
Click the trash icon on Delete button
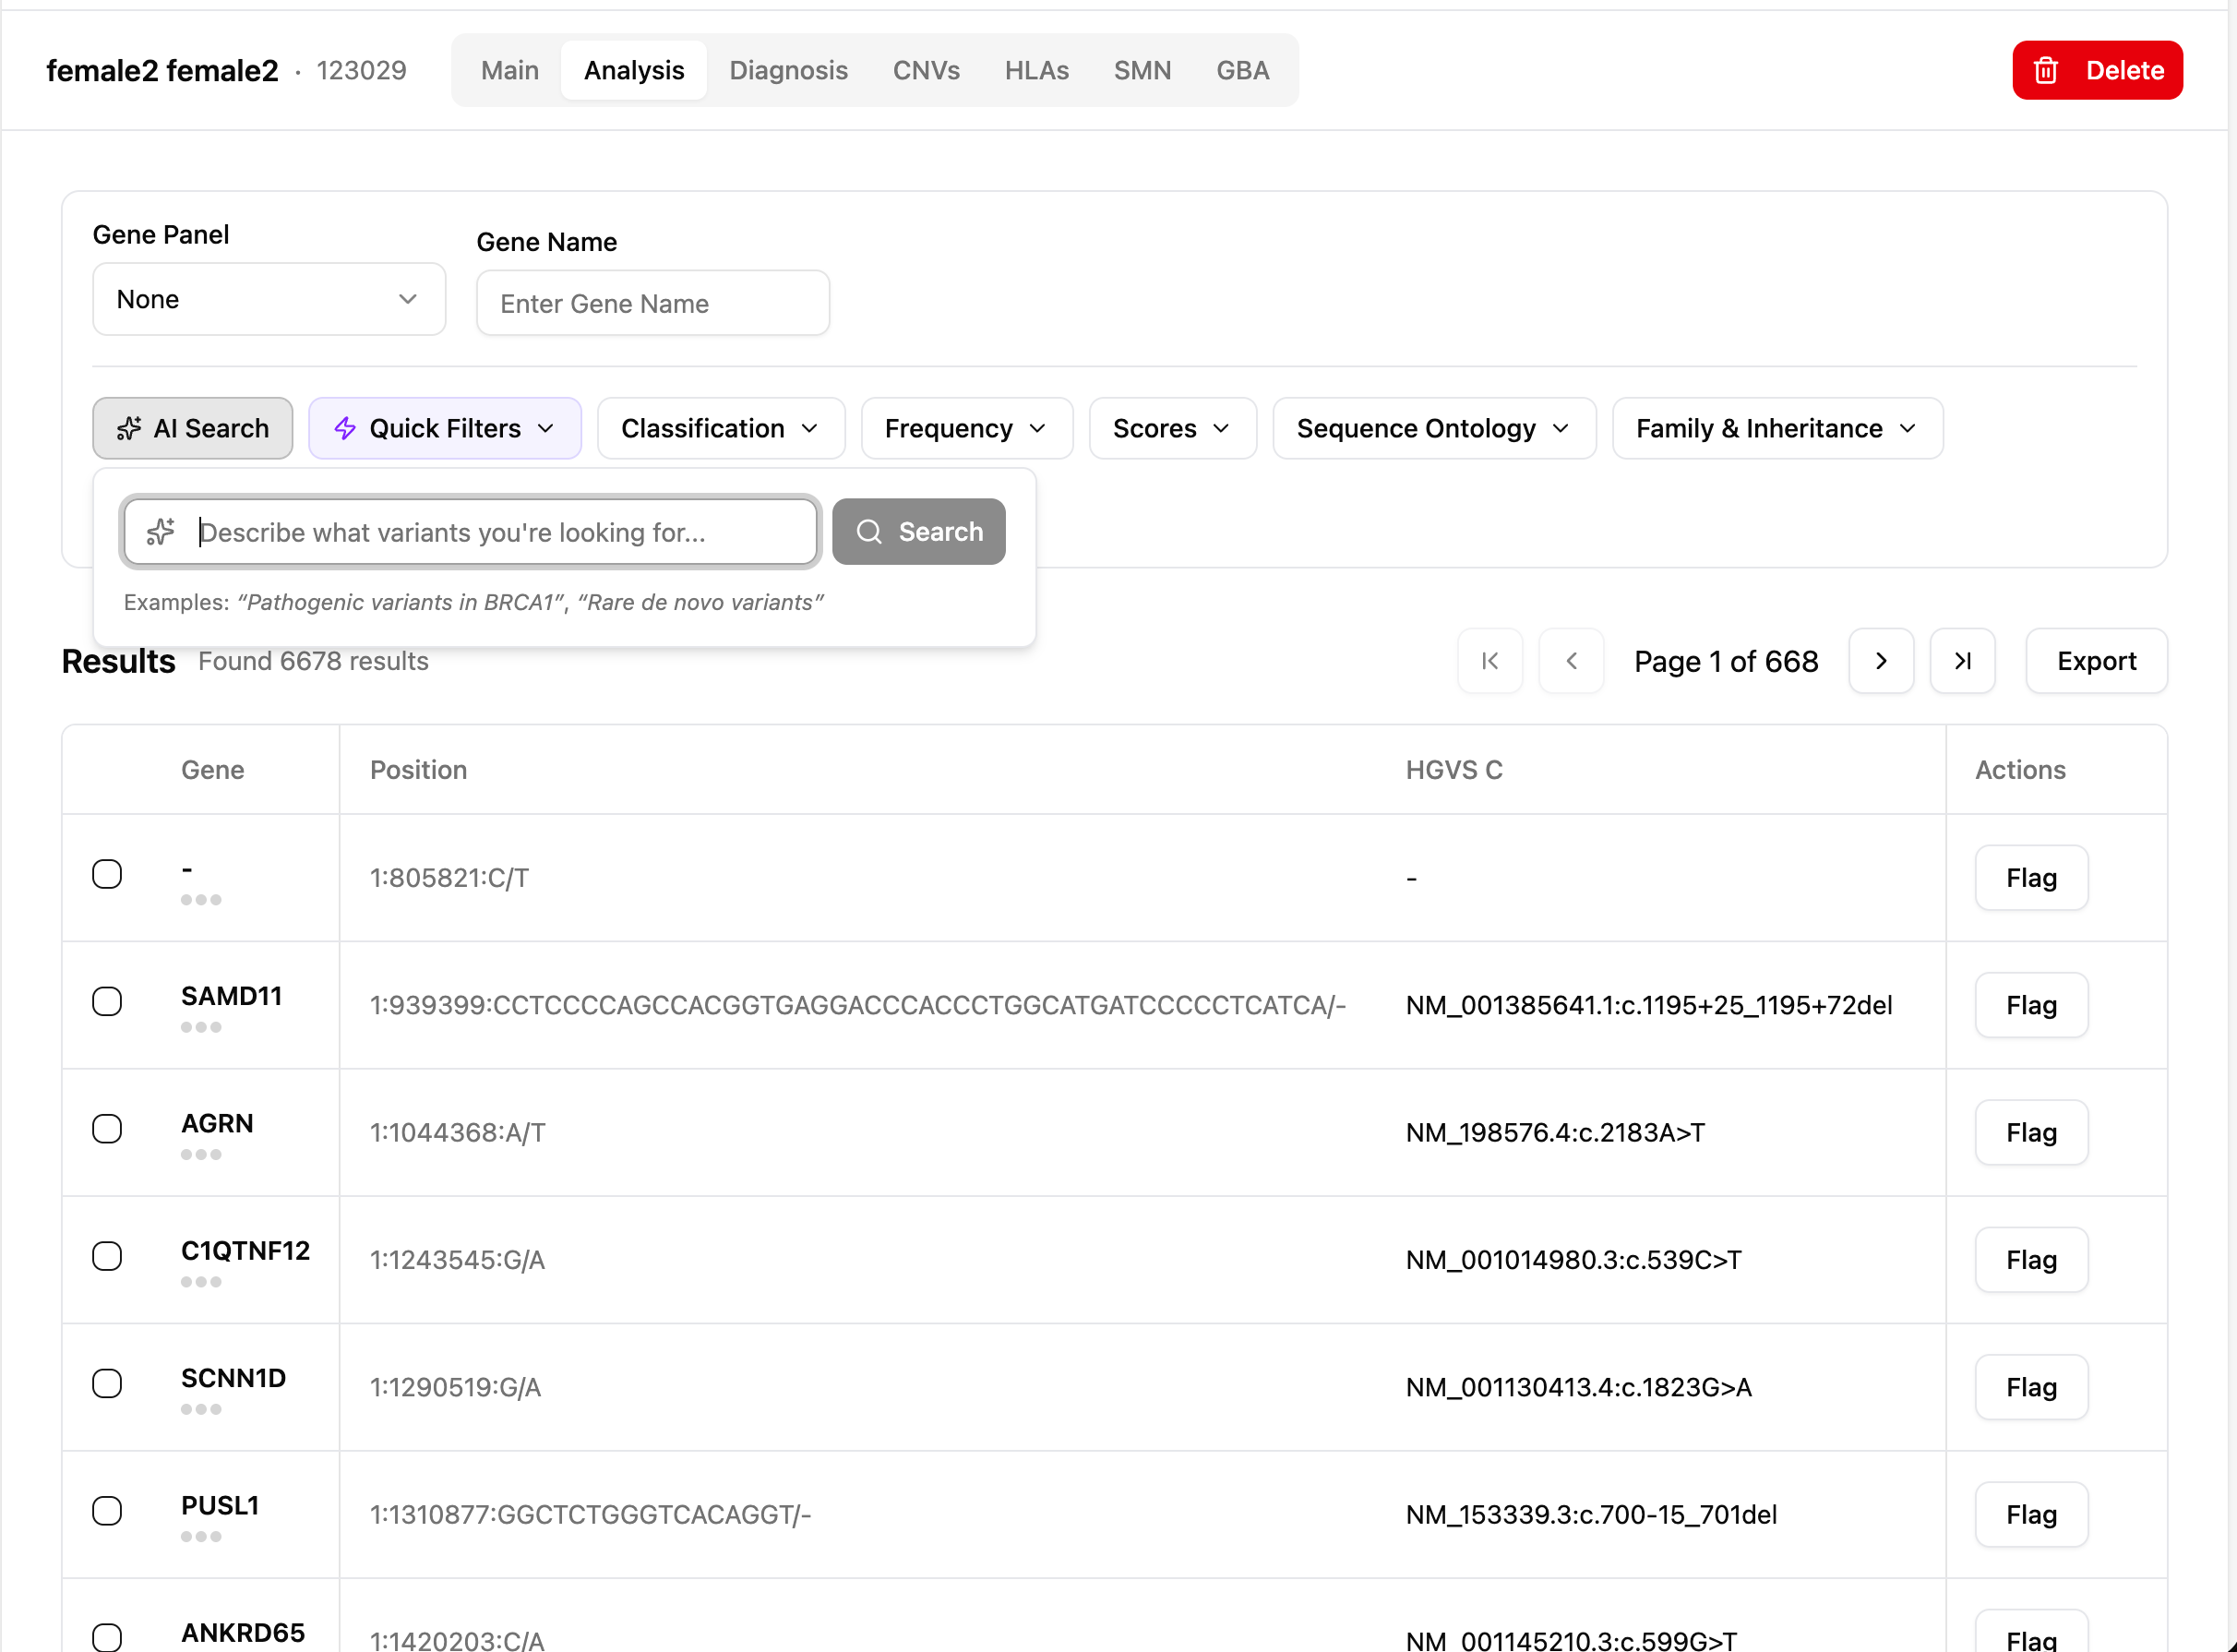point(2045,71)
